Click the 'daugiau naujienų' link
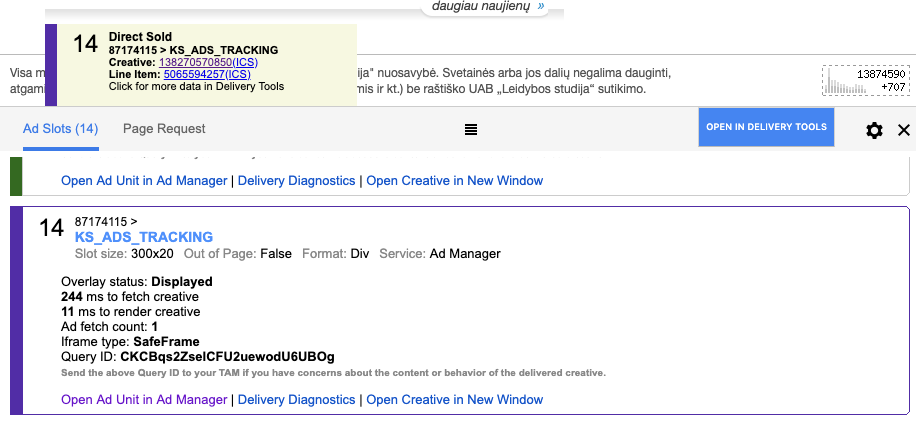The width and height of the screenshot is (916, 423). coord(488,6)
